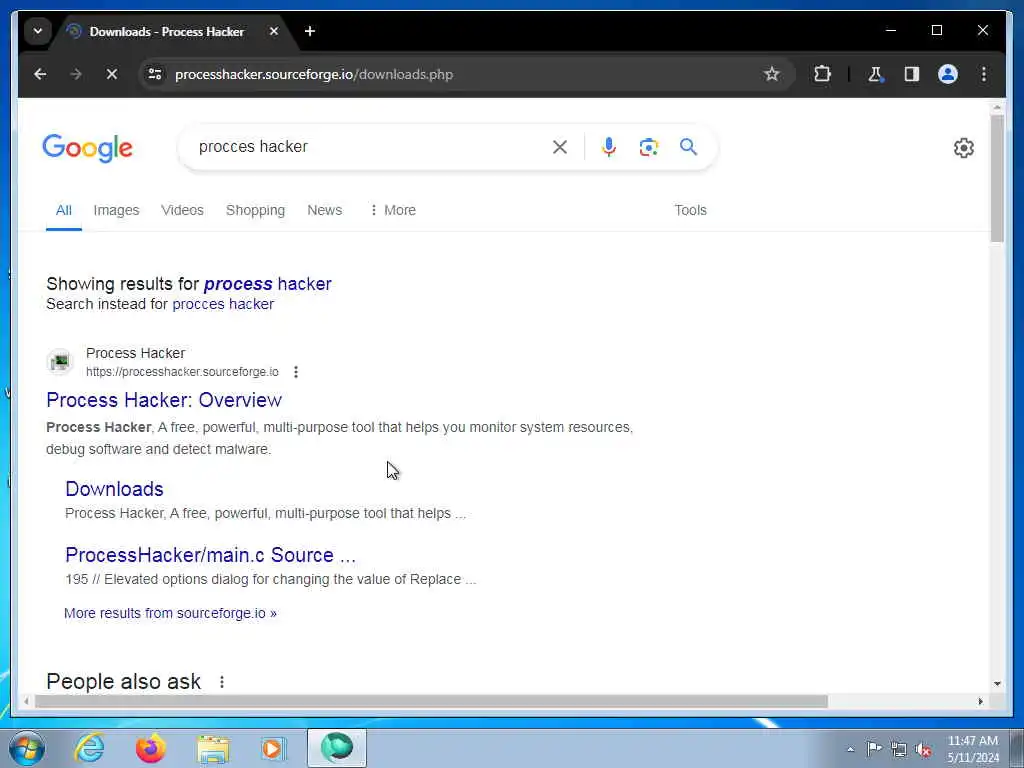Open the Downloads sitelink
This screenshot has height=768, width=1024.
tap(114, 489)
